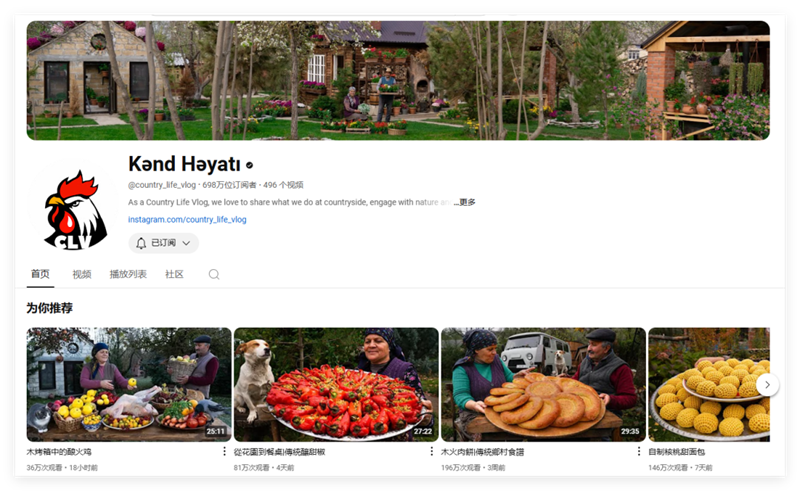The width and height of the screenshot is (800, 491).
Task: Switch to the 视频 tab
Action: [x=82, y=274]
